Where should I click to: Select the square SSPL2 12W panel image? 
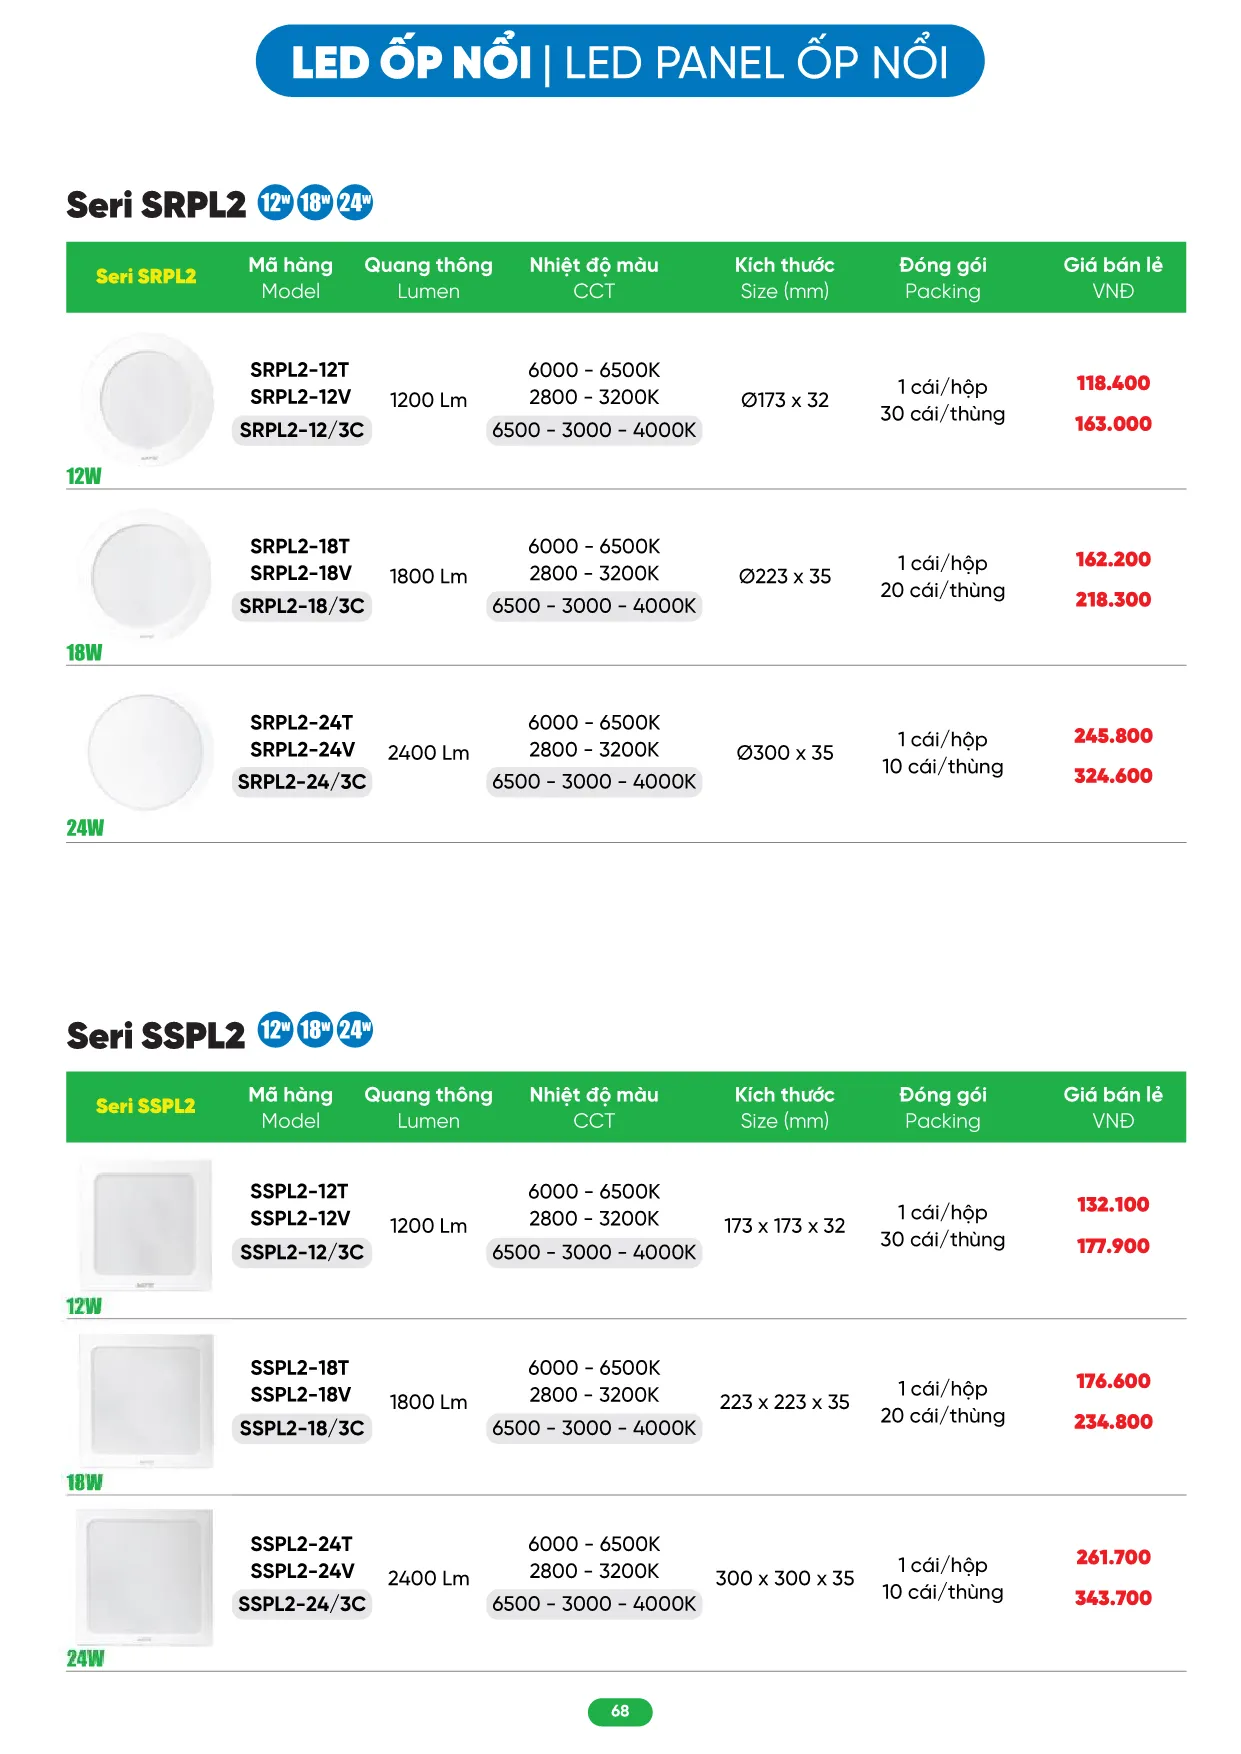(x=146, y=1224)
